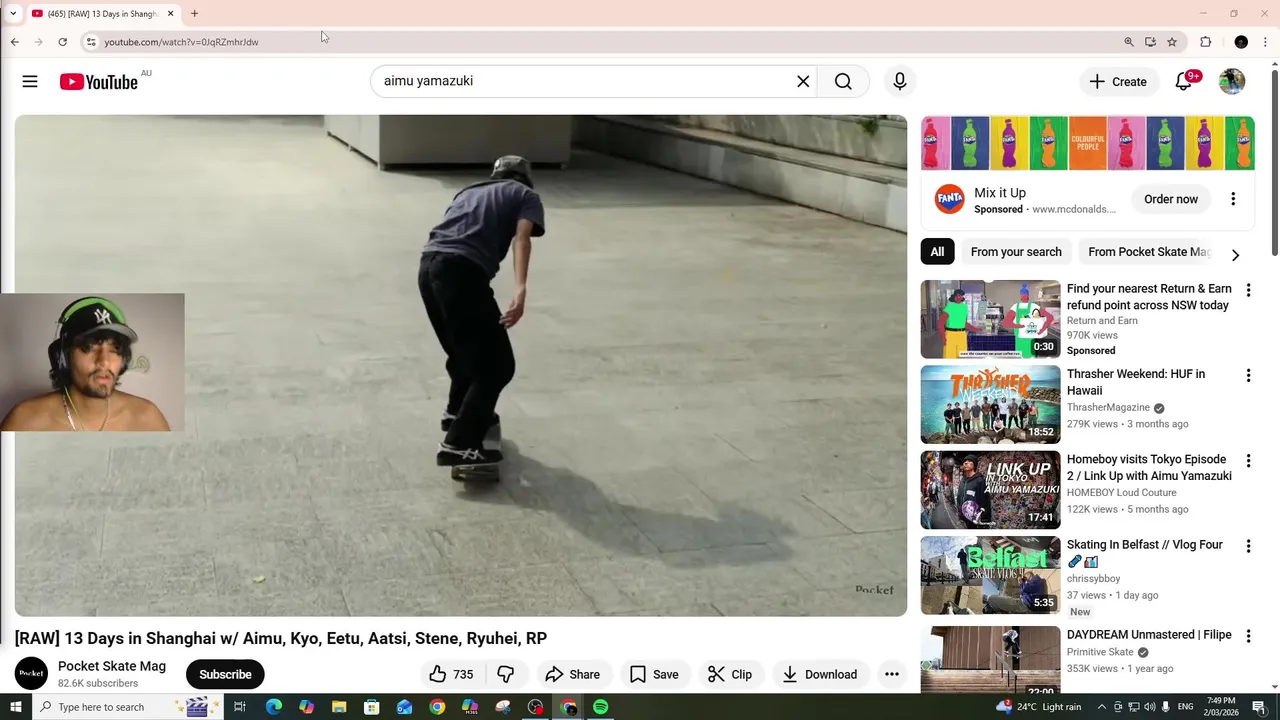The height and width of the screenshot is (720, 1280).
Task: Open Return and Earn ad thumbnail
Action: coord(990,319)
